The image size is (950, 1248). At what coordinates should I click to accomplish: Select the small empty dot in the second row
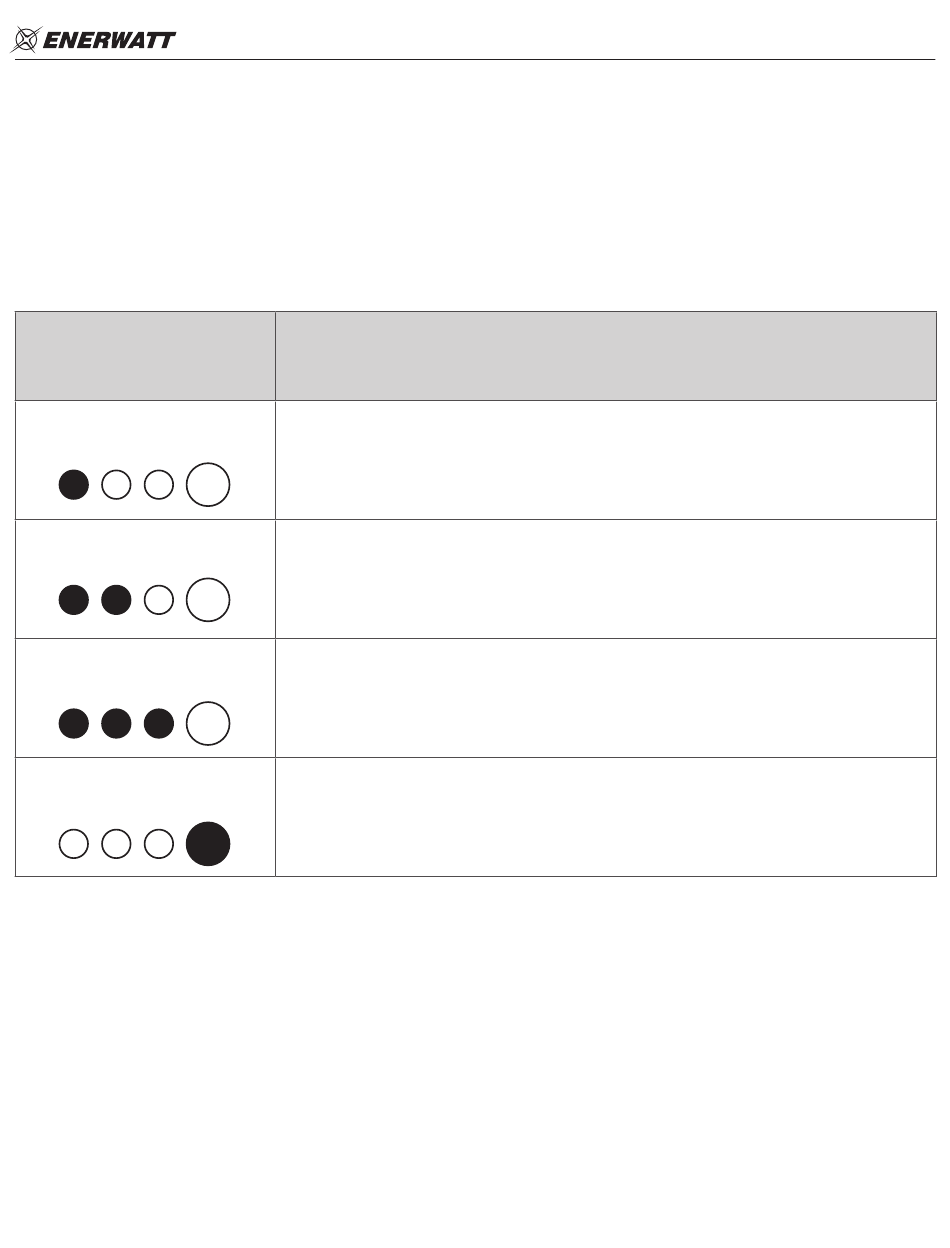pyautogui.click(x=159, y=600)
